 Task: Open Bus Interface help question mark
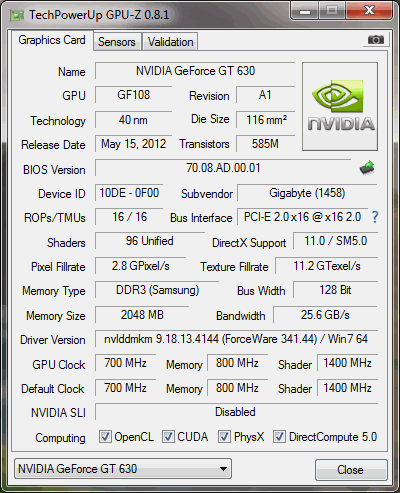click(375, 217)
